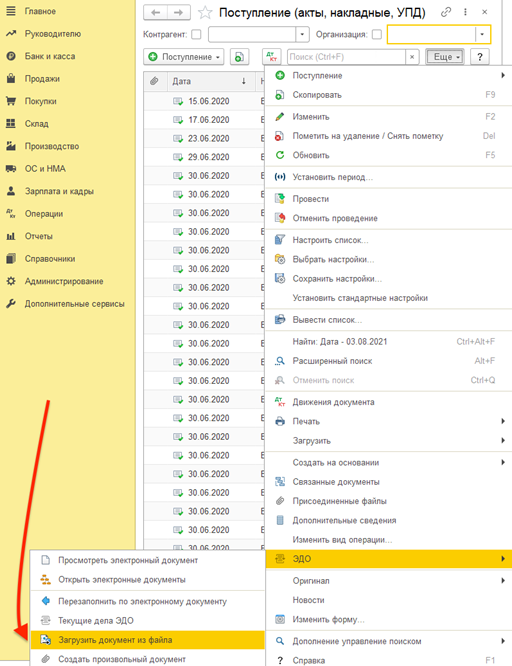This screenshot has height=666, width=512.
Task: Click the Поиск search input field
Action: coord(346,56)
